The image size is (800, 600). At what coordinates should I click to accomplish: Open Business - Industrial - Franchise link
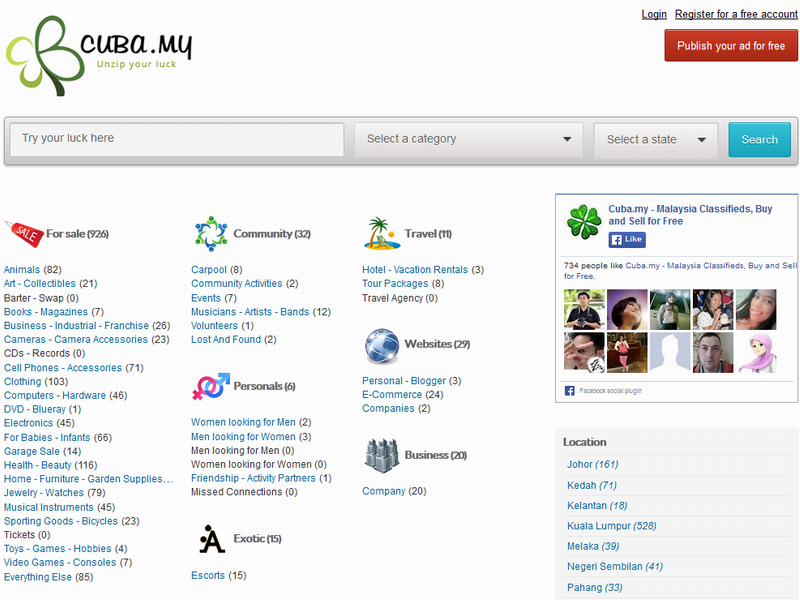[x=77, y=326]
